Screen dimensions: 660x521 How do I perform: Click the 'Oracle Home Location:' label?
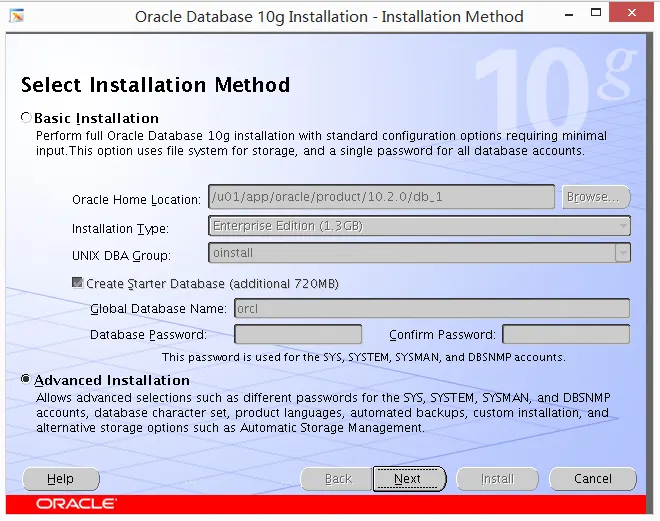pos(136,199)
